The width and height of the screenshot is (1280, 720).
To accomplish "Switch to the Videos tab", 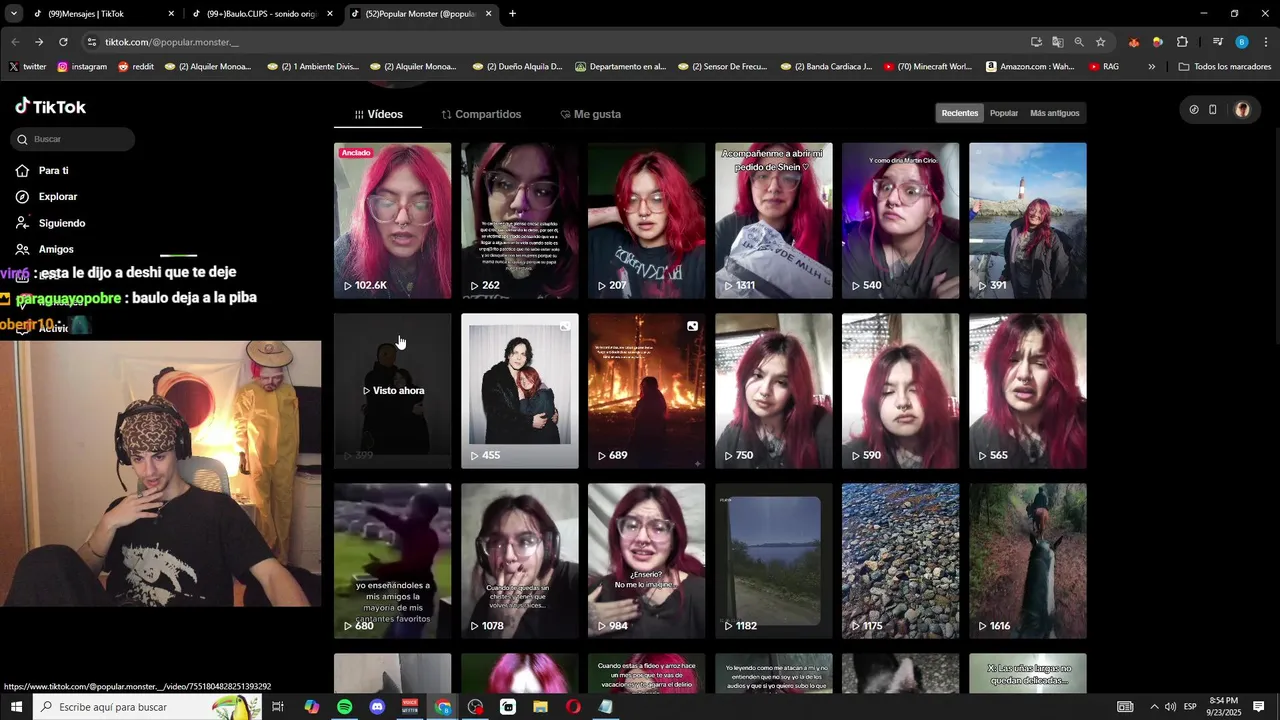I will [378, 114].
